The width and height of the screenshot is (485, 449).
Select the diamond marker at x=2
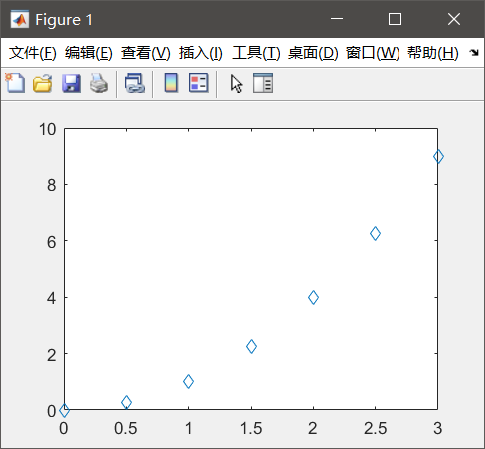[313, 297]
